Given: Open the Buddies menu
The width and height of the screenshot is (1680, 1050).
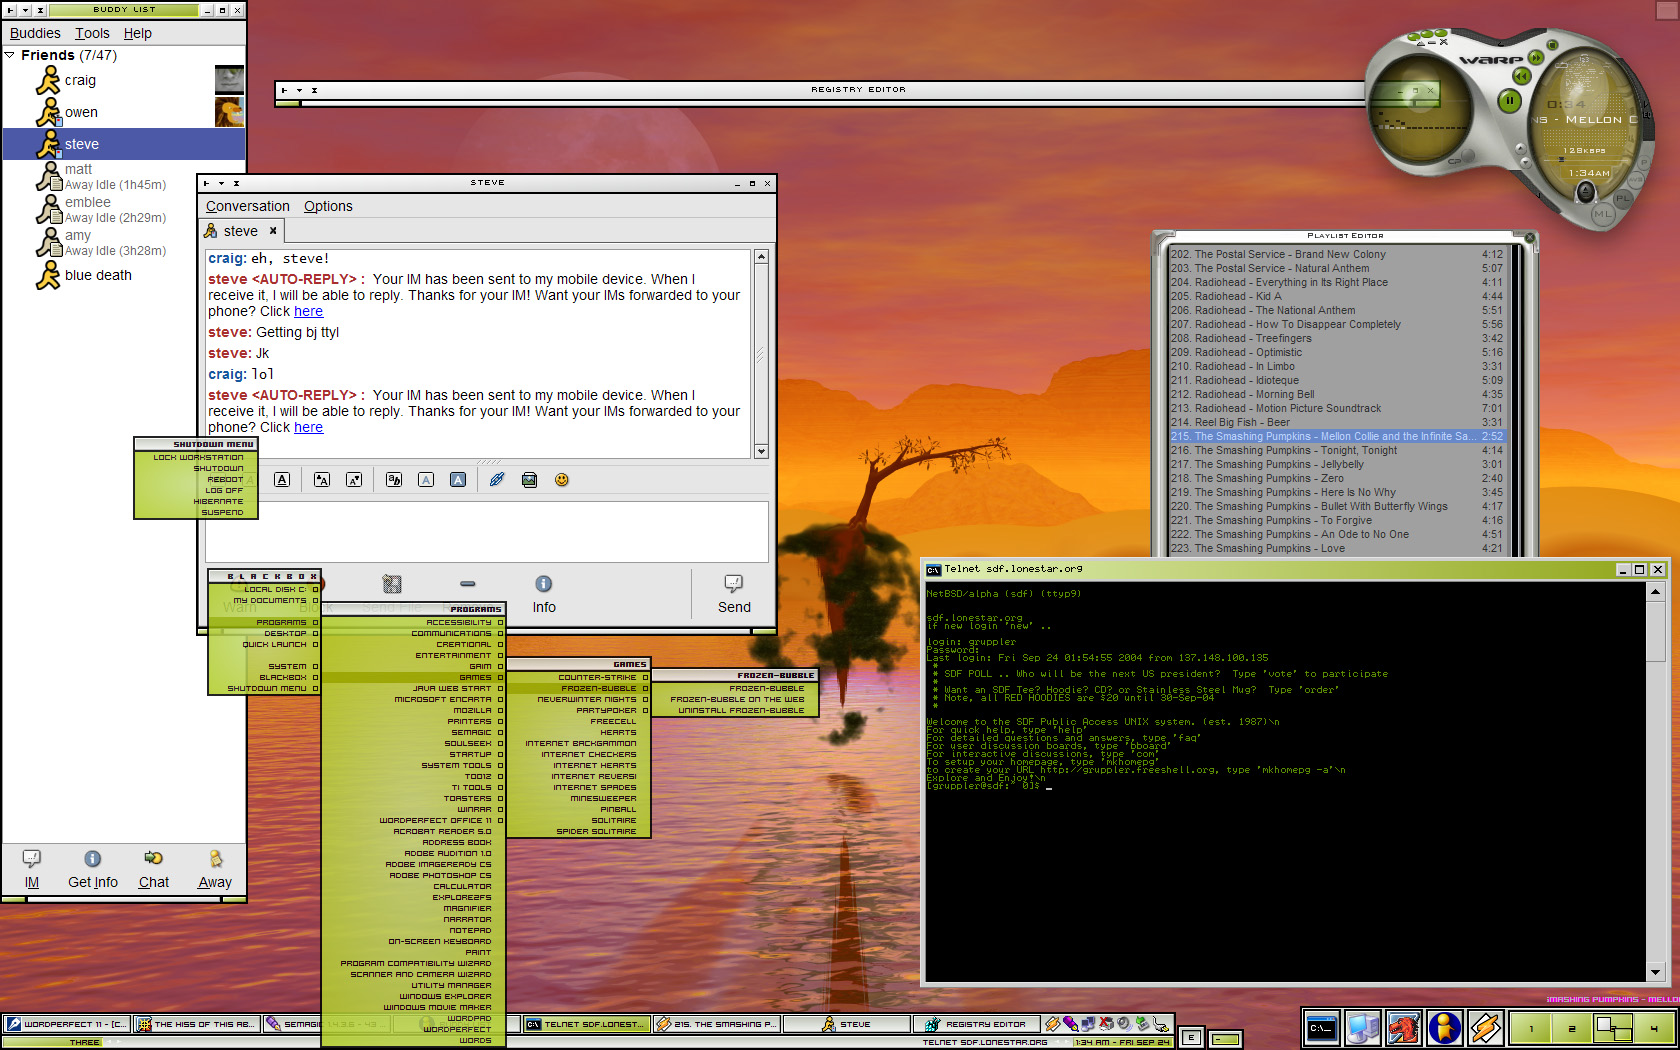Looking at the screenshot, I should click(35, 33).
